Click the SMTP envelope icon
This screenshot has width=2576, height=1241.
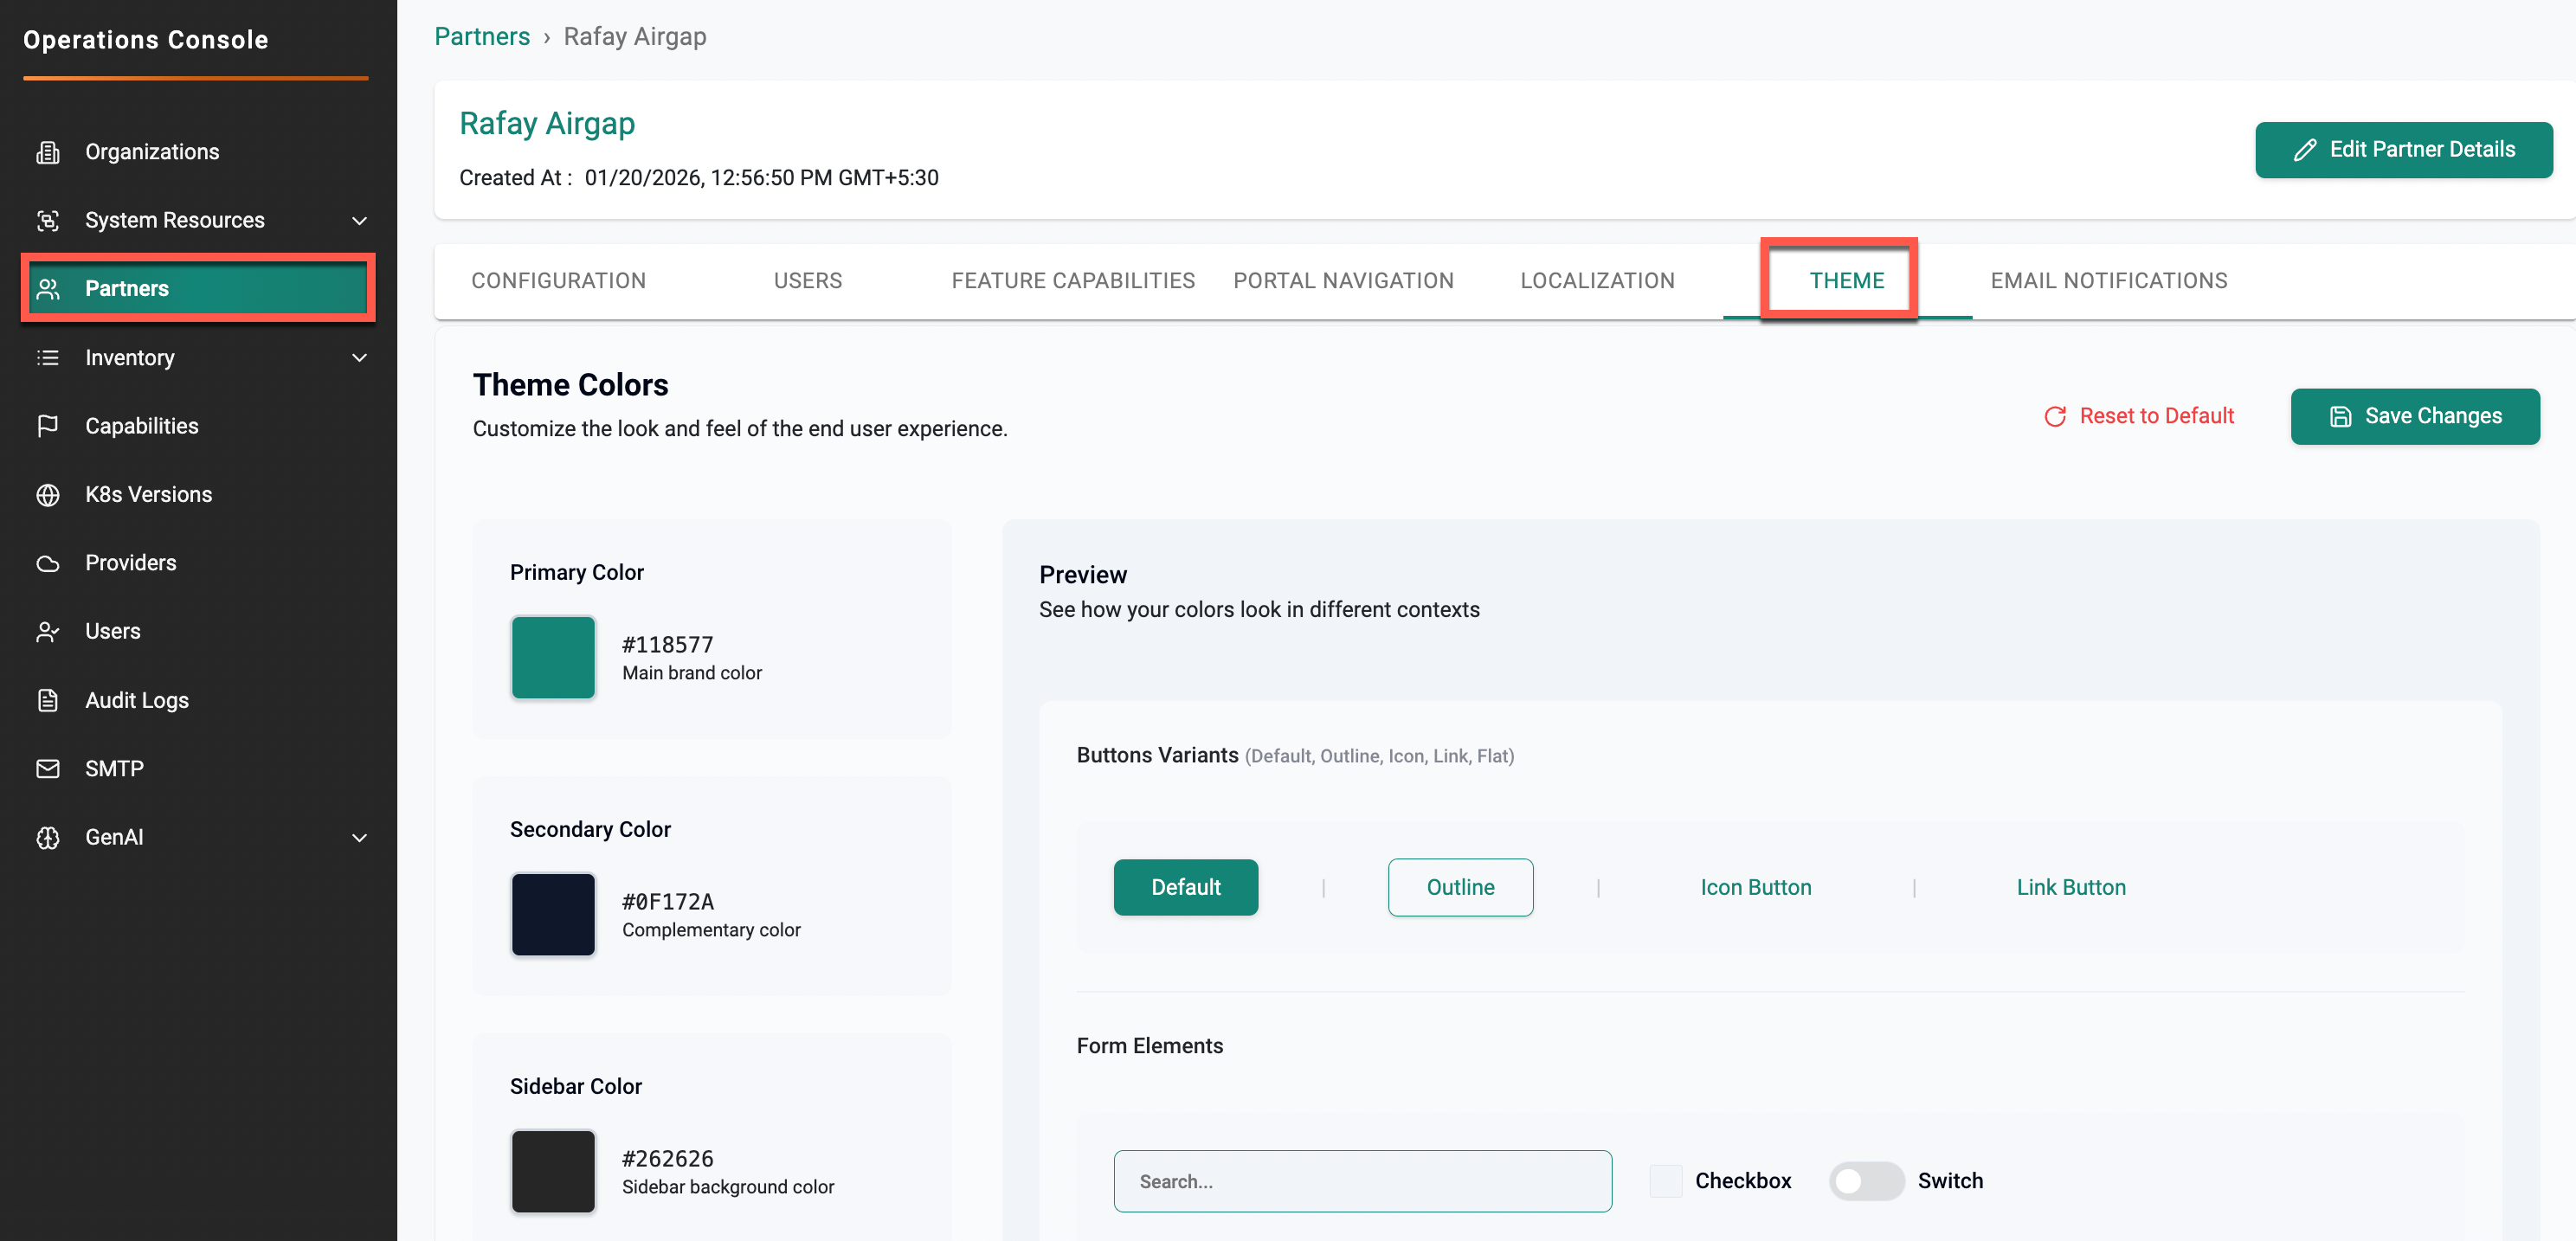tap(48, 769)
